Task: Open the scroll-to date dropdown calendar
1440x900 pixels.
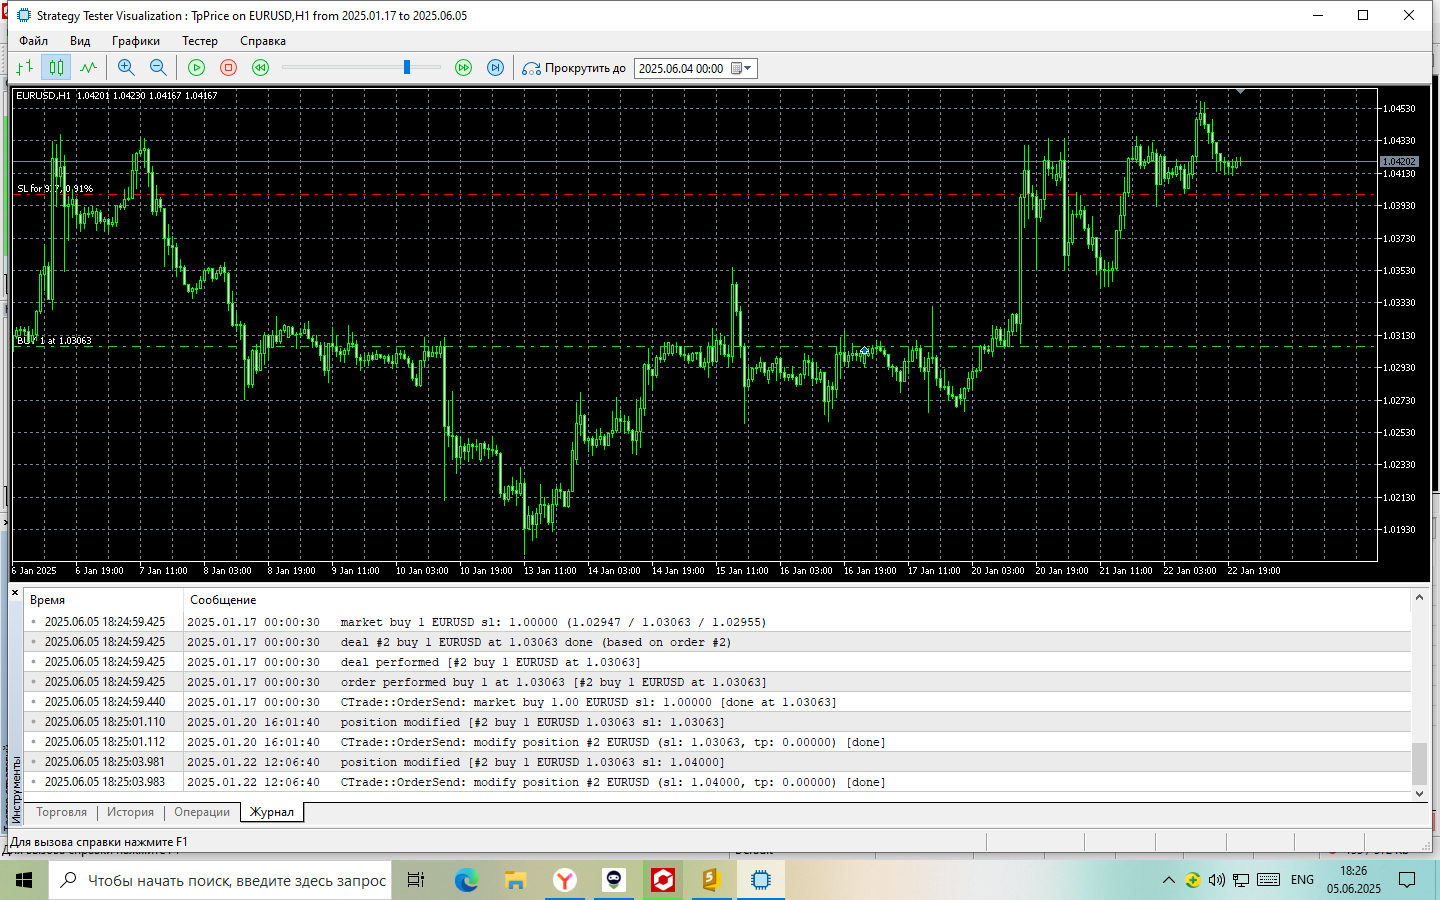Action: point(741,68)
